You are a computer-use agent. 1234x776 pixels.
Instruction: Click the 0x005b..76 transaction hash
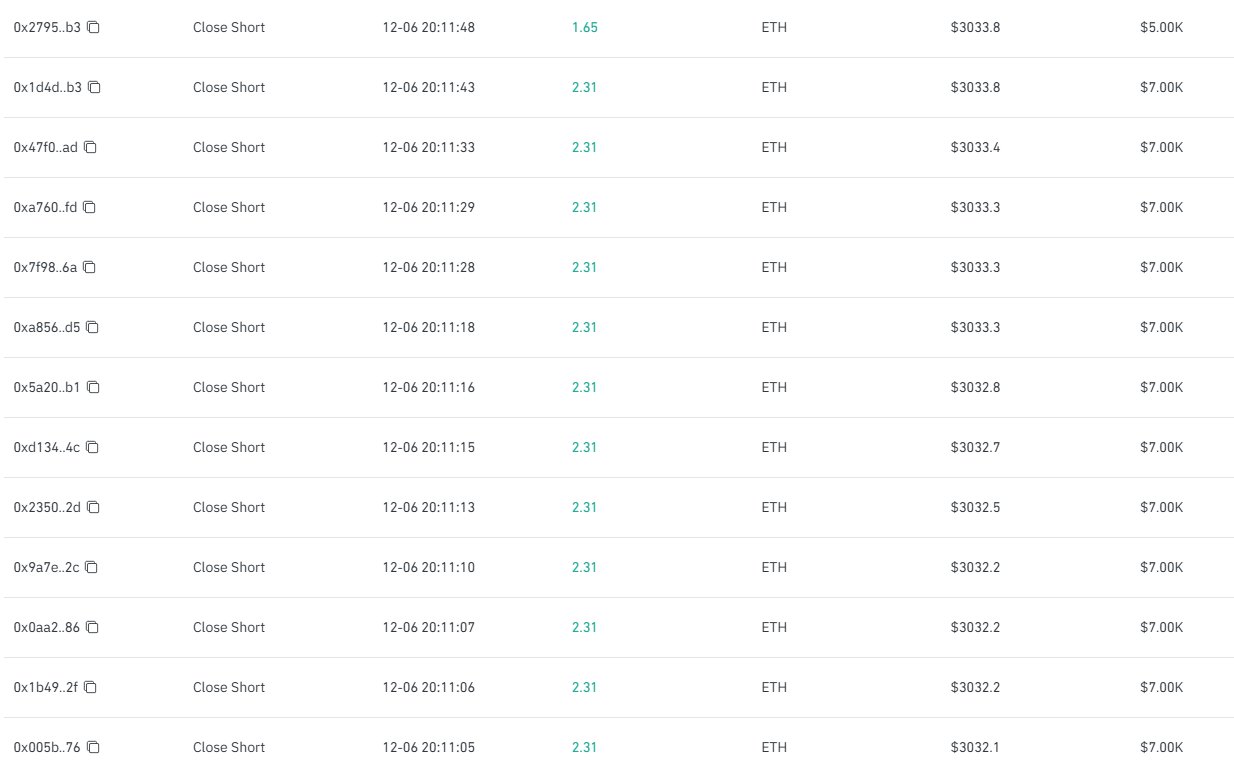pos(46,747)
